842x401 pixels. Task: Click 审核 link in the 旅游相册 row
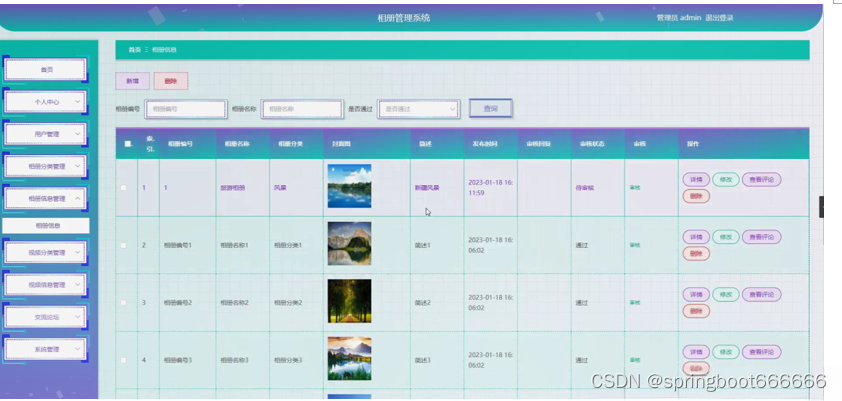click(635, 188)
